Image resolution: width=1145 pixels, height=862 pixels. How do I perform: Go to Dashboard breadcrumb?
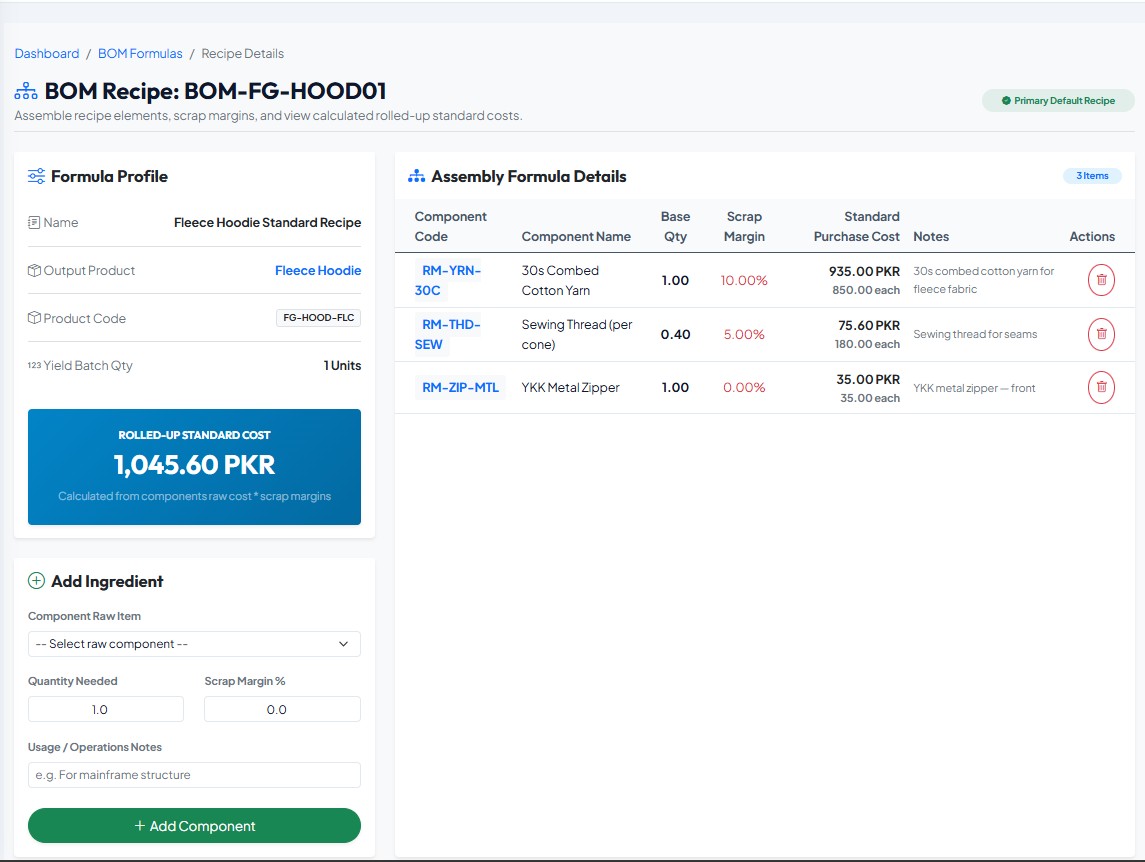[47, 53]
